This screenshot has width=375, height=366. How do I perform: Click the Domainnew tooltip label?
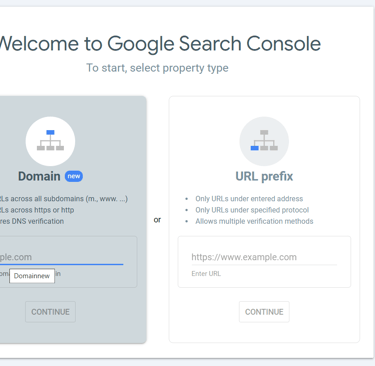point(32,276)
